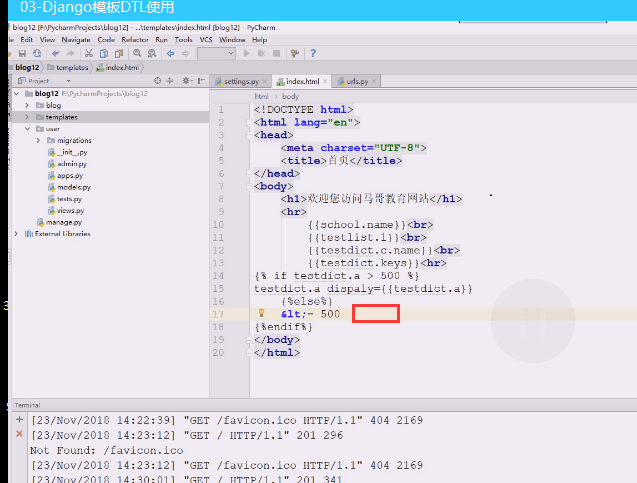Viewport: 637px width, 483px height.
Task: Click index.html in the navigation breadcrumb
Action: [x=118, y=67]
